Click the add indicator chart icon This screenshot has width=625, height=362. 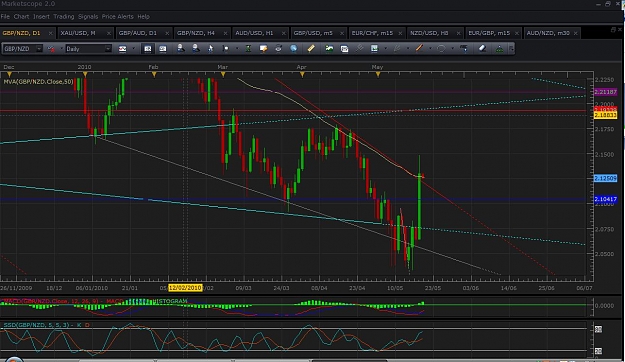coord(329,48)
